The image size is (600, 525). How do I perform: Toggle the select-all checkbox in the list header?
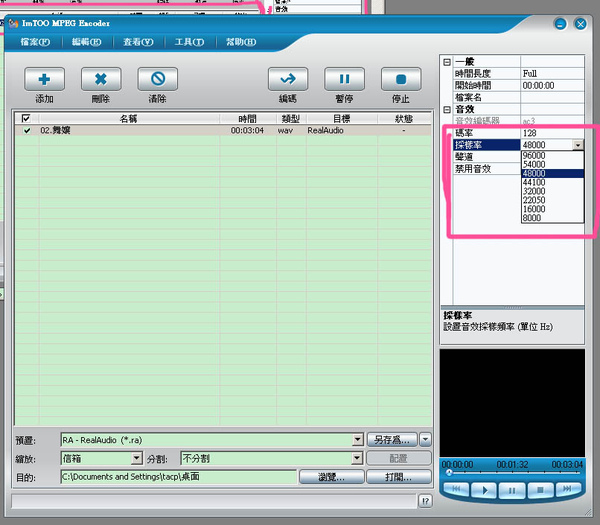point(26,118)
